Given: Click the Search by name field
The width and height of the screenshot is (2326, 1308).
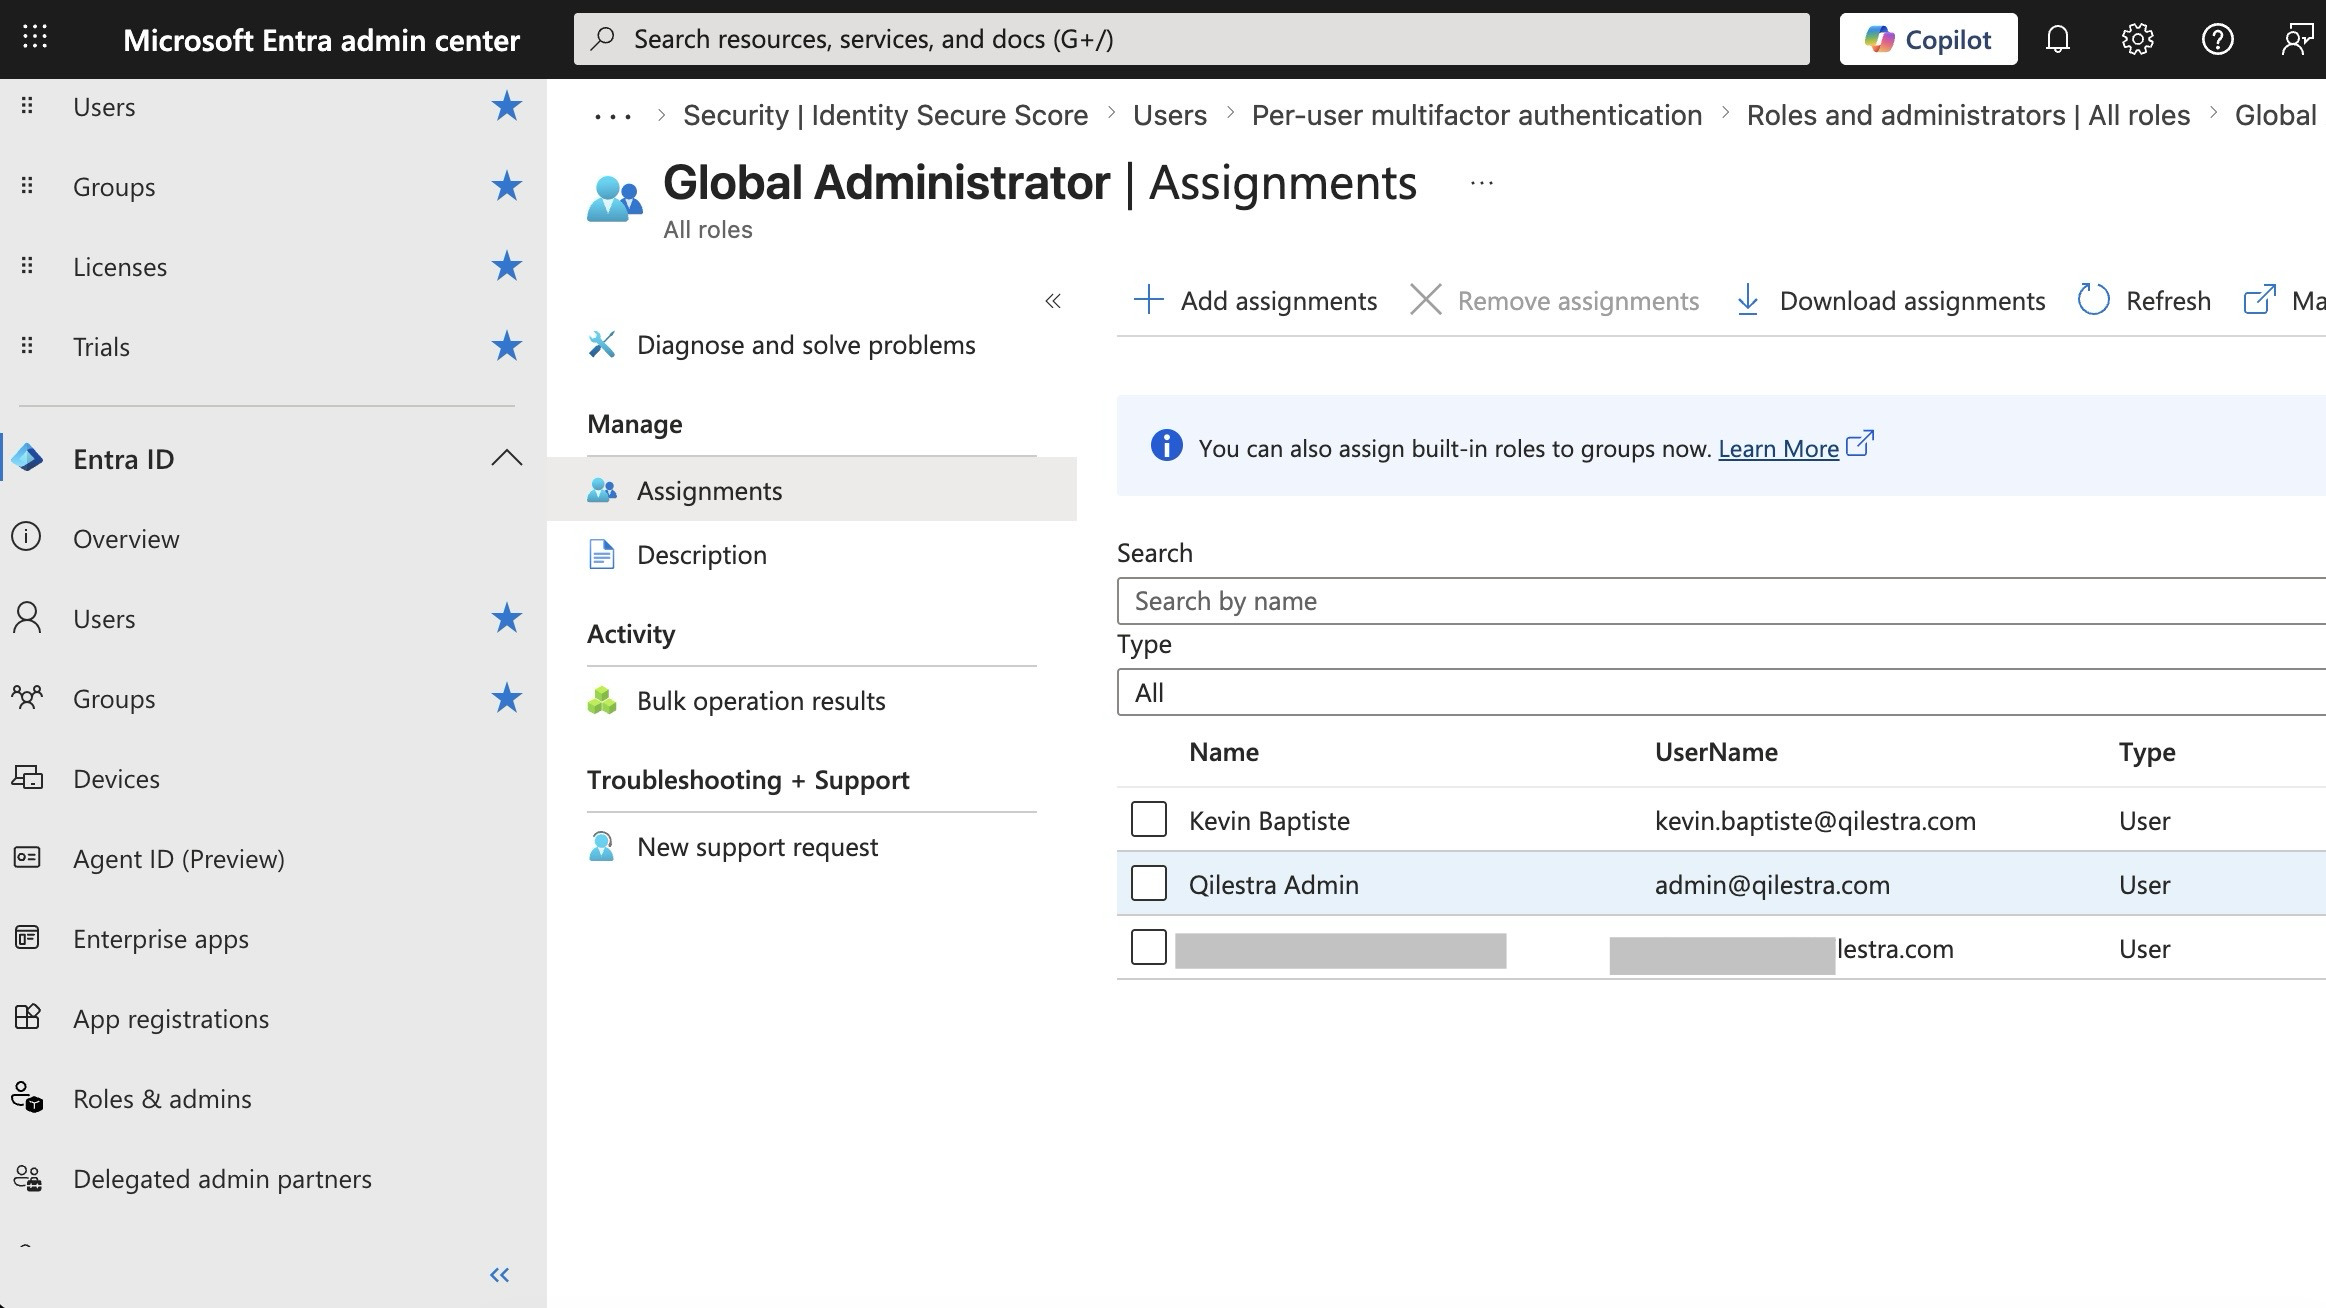Looking at the screenshot, I should click(x=1721, y=600).
